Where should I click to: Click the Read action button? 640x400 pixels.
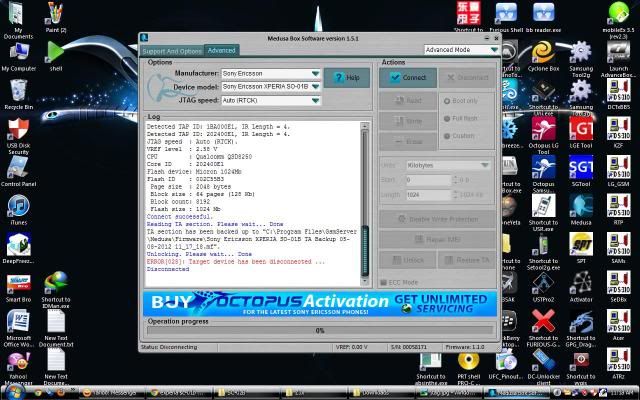coord(408,100)
